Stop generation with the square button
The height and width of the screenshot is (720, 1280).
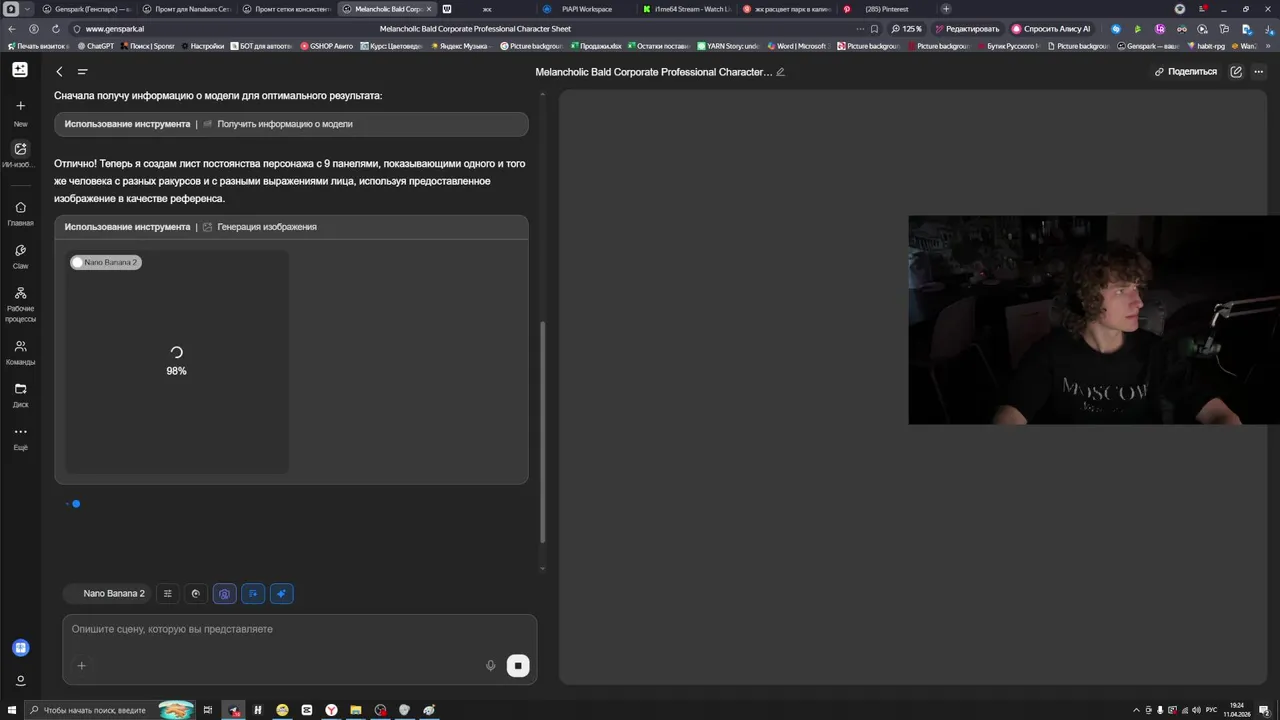[518, 666]
